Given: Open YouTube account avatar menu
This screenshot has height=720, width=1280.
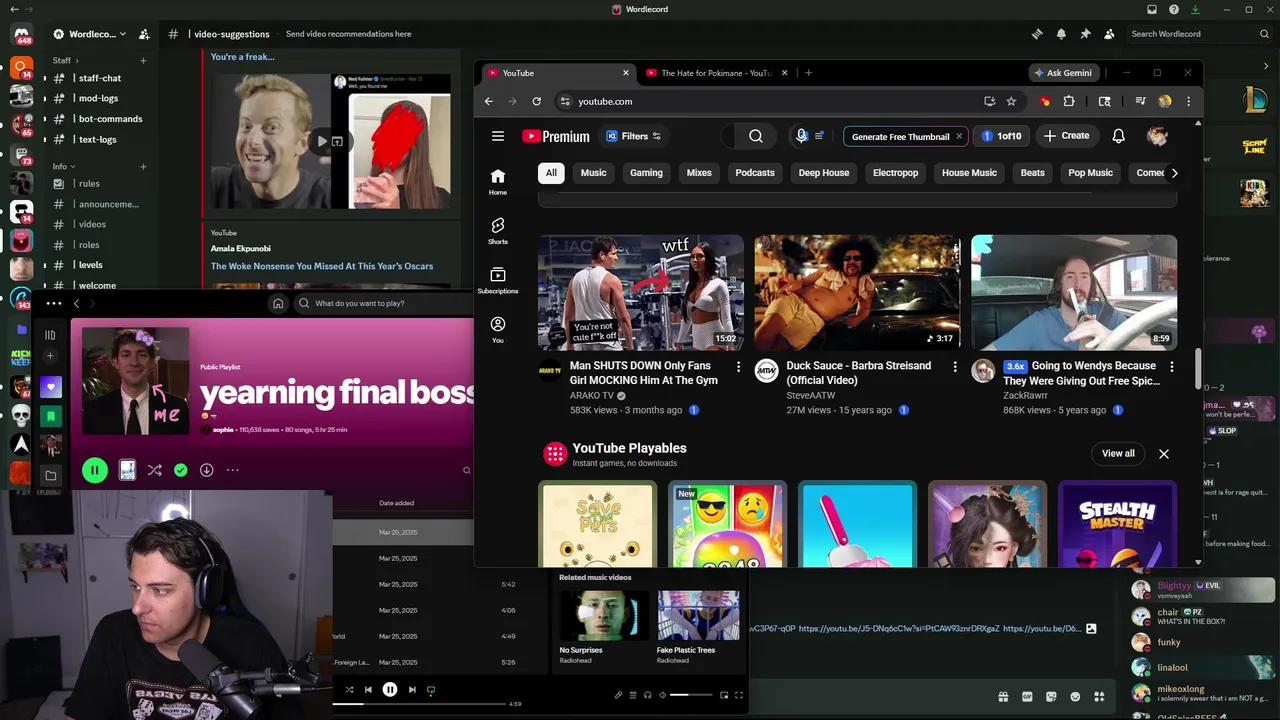Looking at the screenshot, I should pyautogui.click(x=1157, y=136).
